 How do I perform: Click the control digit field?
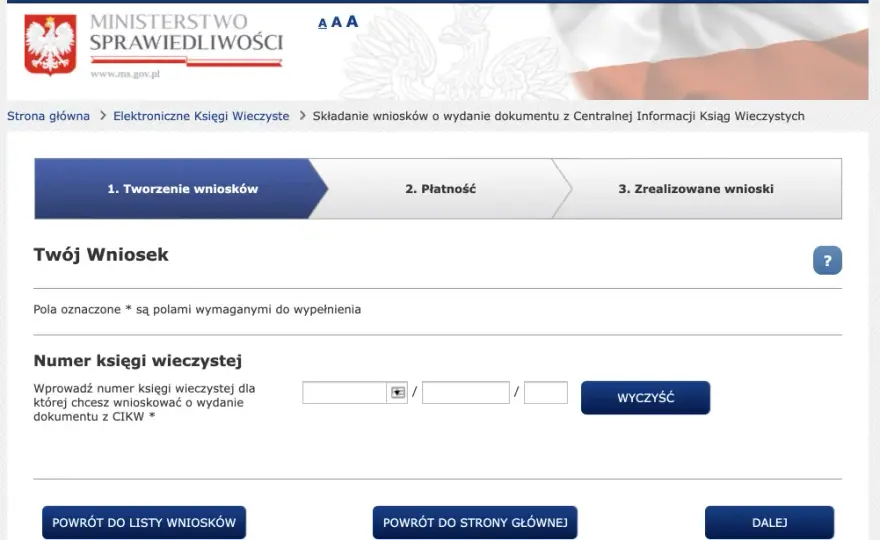tap(546, 392)
